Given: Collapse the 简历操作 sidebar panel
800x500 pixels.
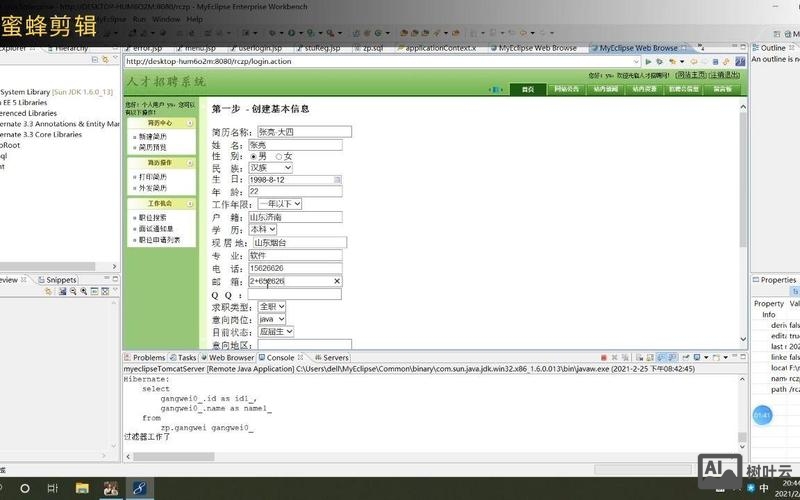Looking at the screenshot, I should pos(189,163).
